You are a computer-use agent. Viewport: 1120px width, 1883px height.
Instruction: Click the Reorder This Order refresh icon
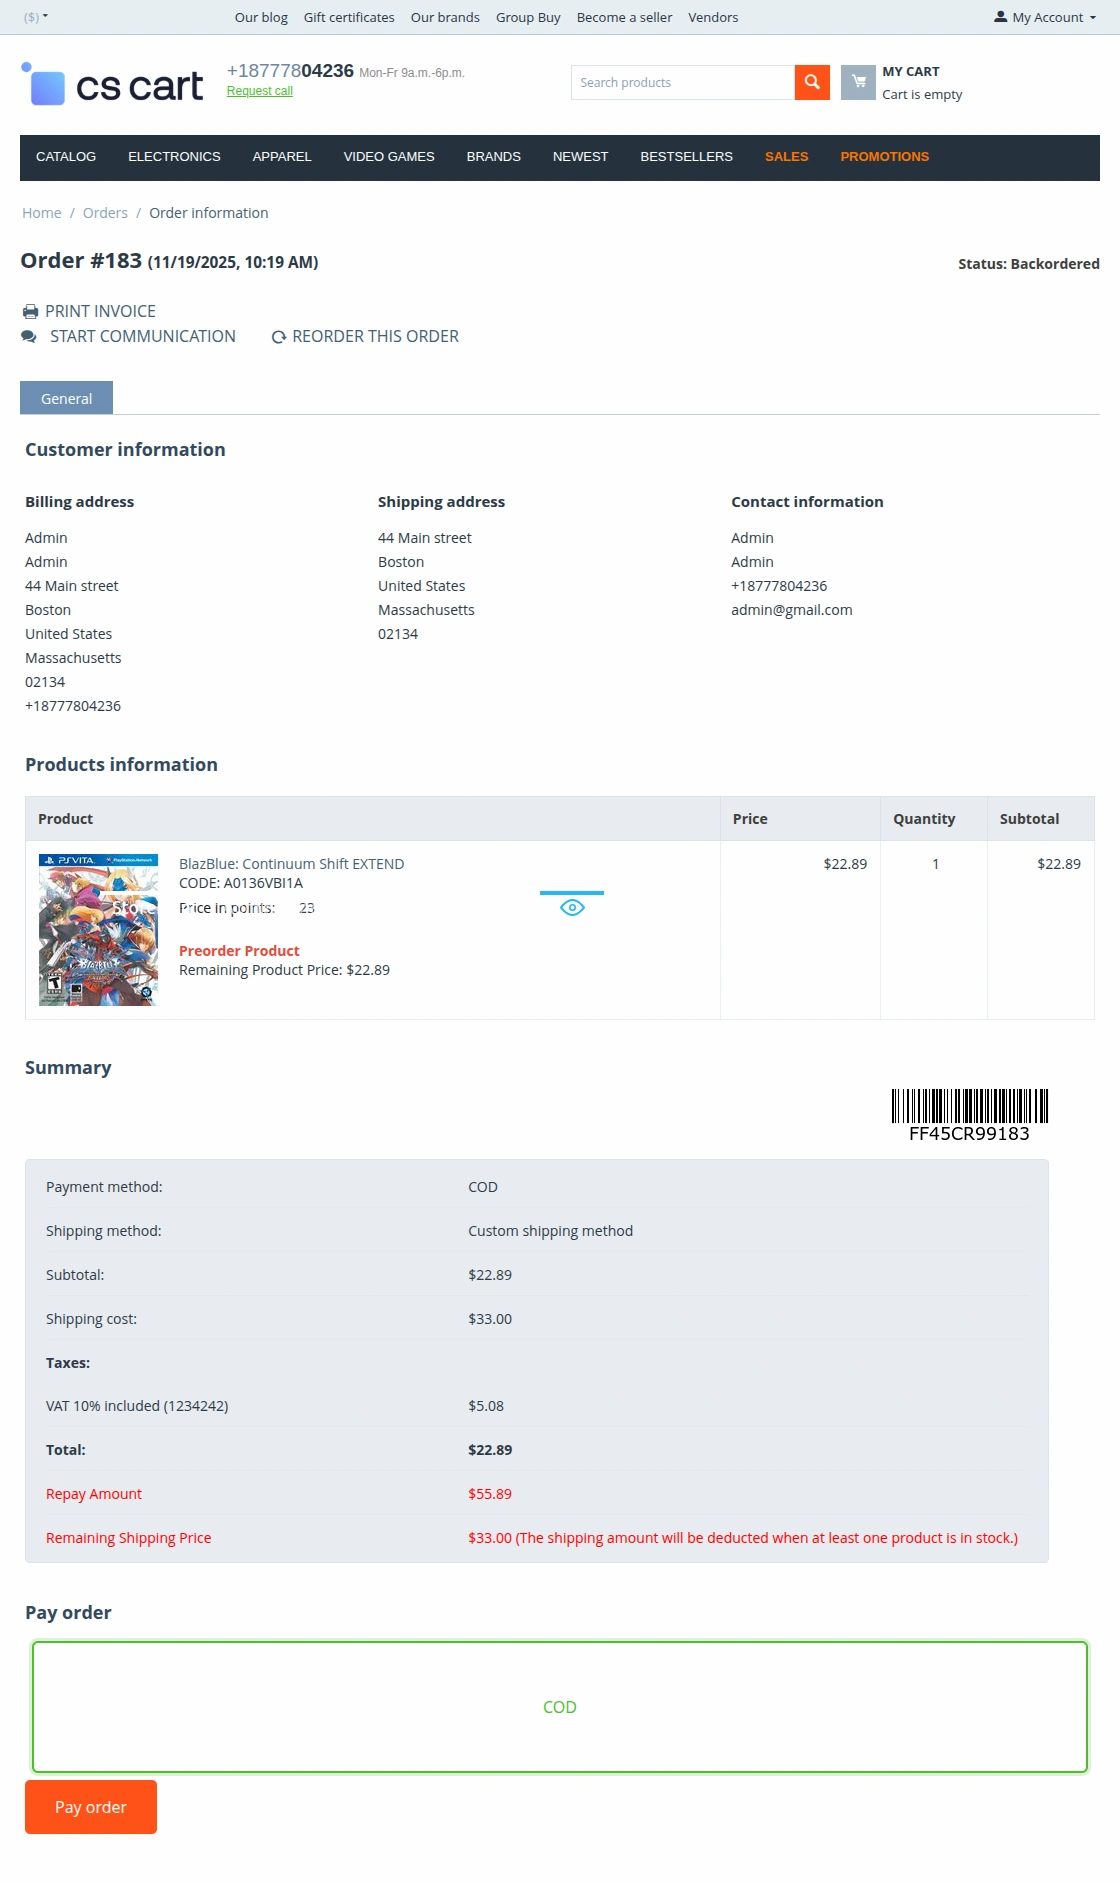[x=279, y=338]
